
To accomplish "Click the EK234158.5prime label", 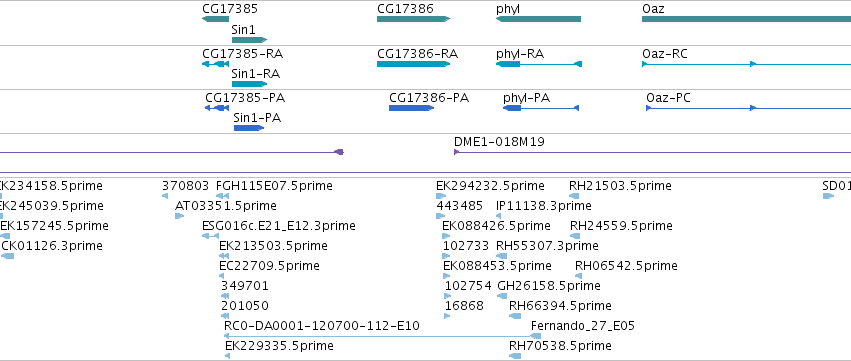I will (x=51, y=186).
